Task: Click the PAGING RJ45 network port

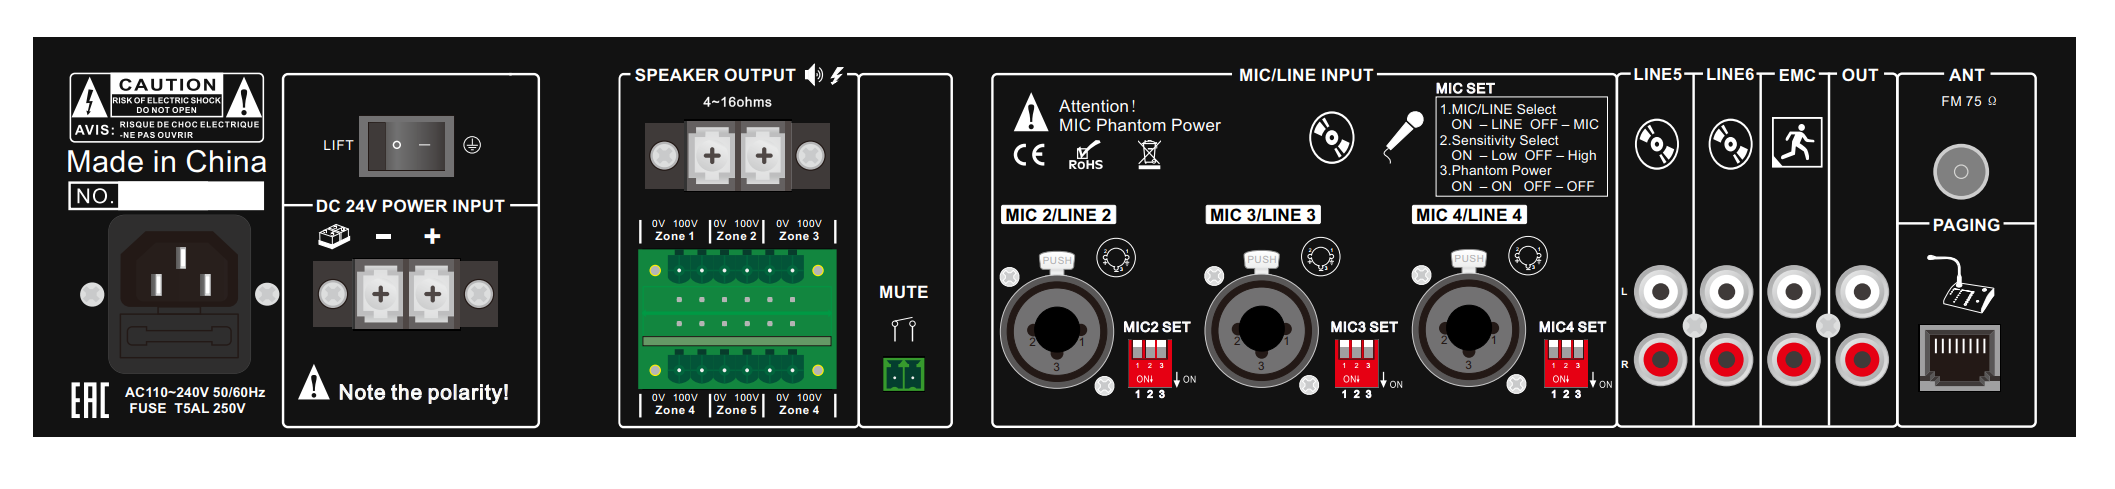Action: click(x=1959, y=357)
